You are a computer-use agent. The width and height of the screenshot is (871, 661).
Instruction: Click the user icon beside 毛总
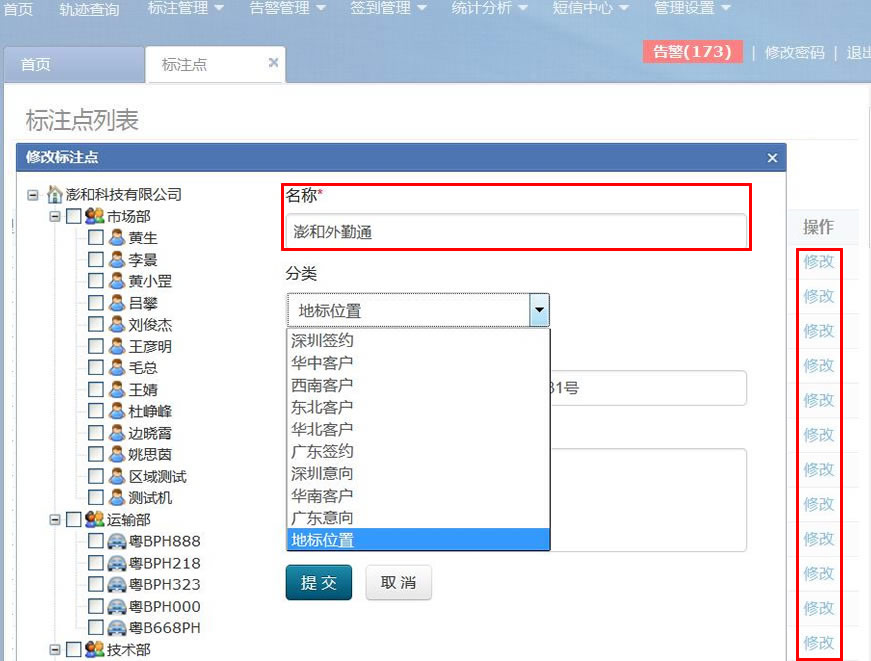point(117,368)
